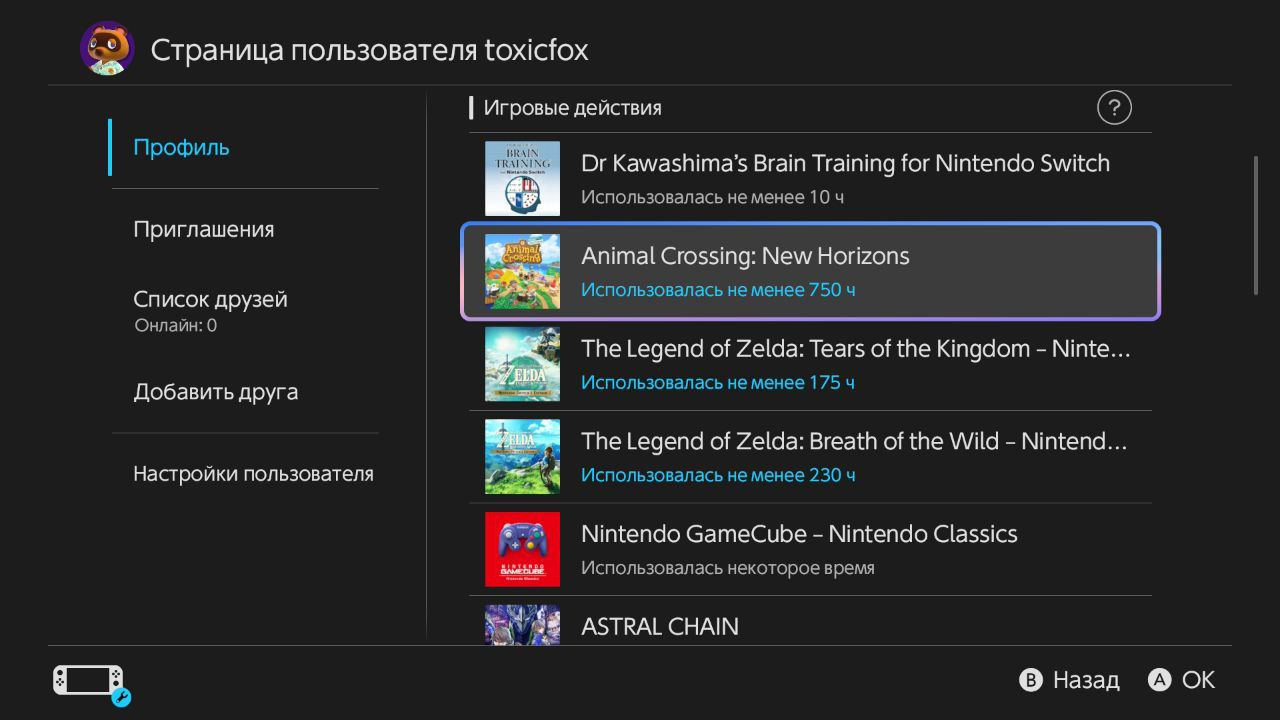Click the ASTRAL CHAIN cover thumbnail
Image resolution: width=1280 pixels, height=720 pixels.
coord(522,624)
